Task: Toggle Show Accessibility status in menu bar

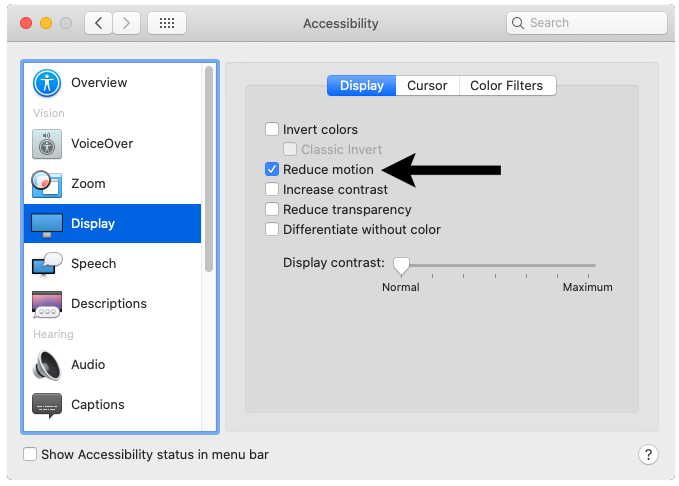Action: [x=31, y=455]
